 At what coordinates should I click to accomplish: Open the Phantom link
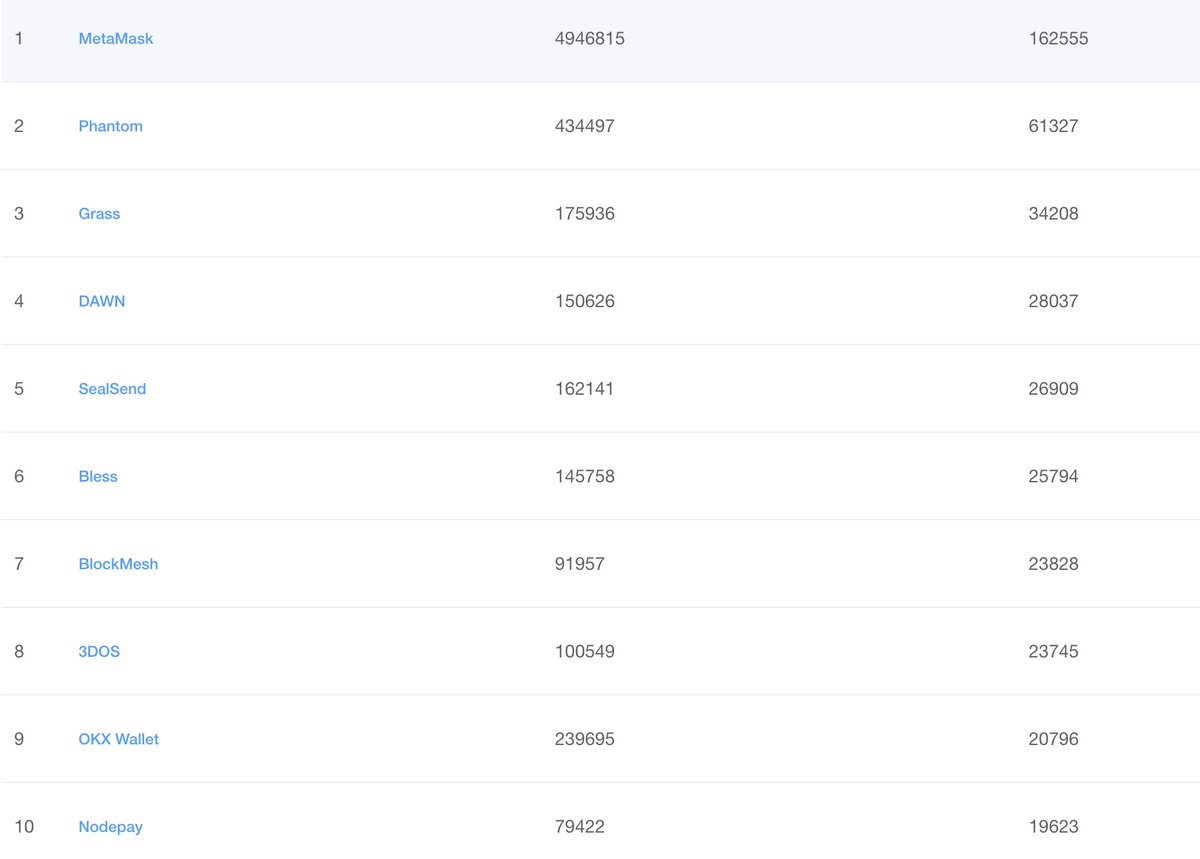(110, 126)
